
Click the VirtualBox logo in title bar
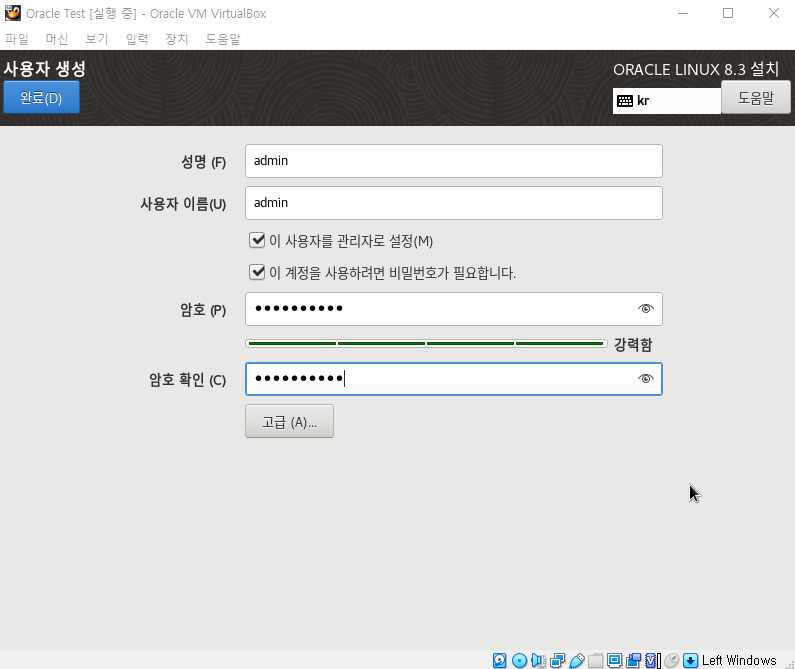13,13
